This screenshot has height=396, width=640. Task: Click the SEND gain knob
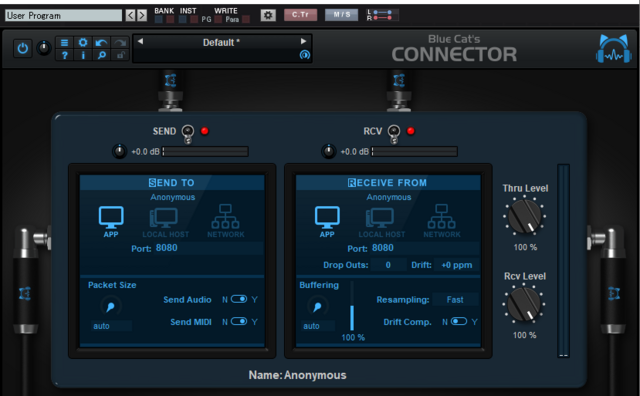[120, 151]
